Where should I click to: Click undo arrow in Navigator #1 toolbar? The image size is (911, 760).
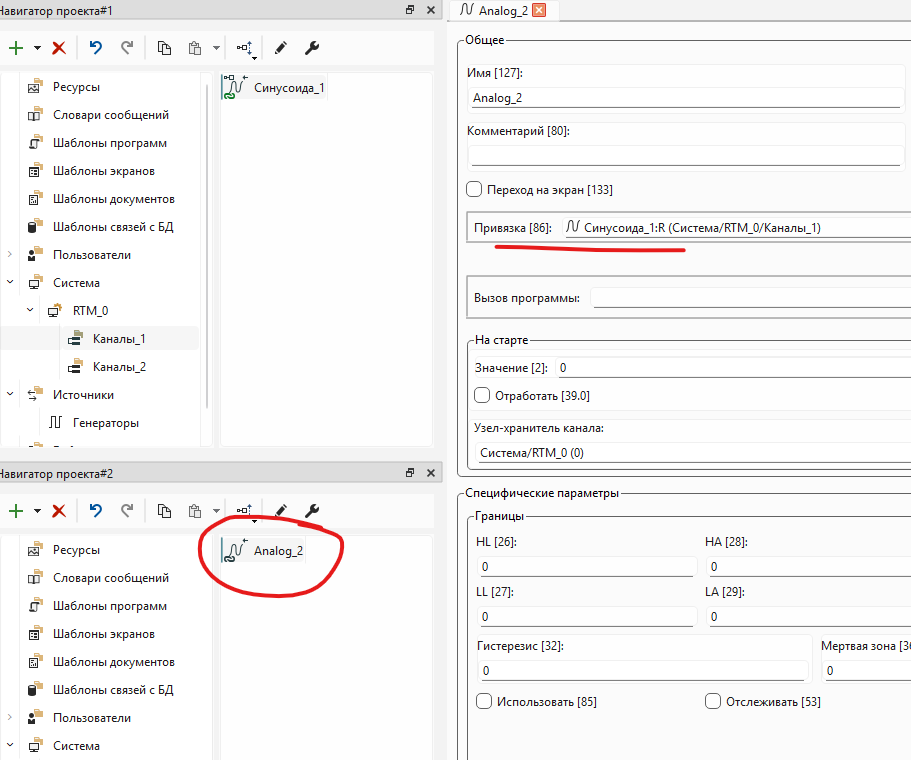(96, 48)
